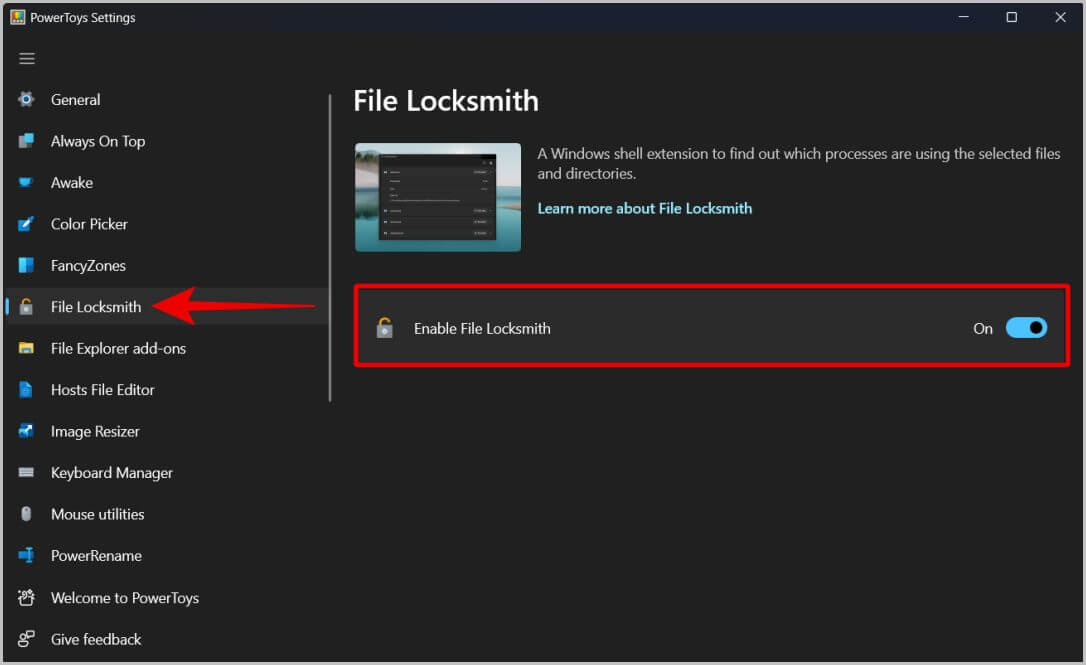Open the General settings page
Viewport: 1086px width, 665px height.
(x=75, y=100)
